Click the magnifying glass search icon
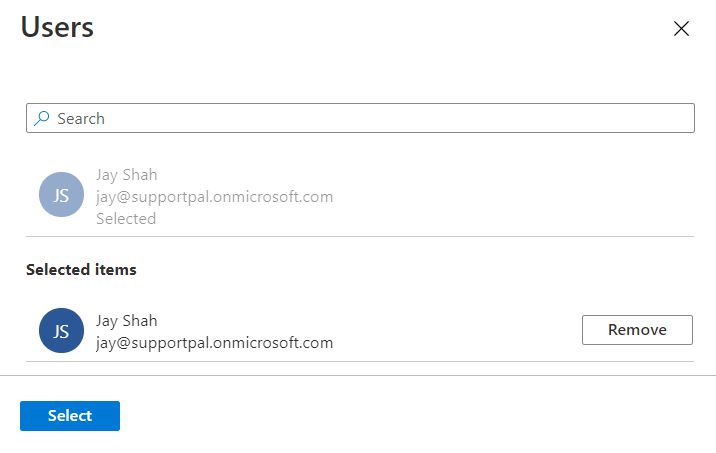Viewport: 716px width, 453px height. pyautogui.click(x=41, y=118)
